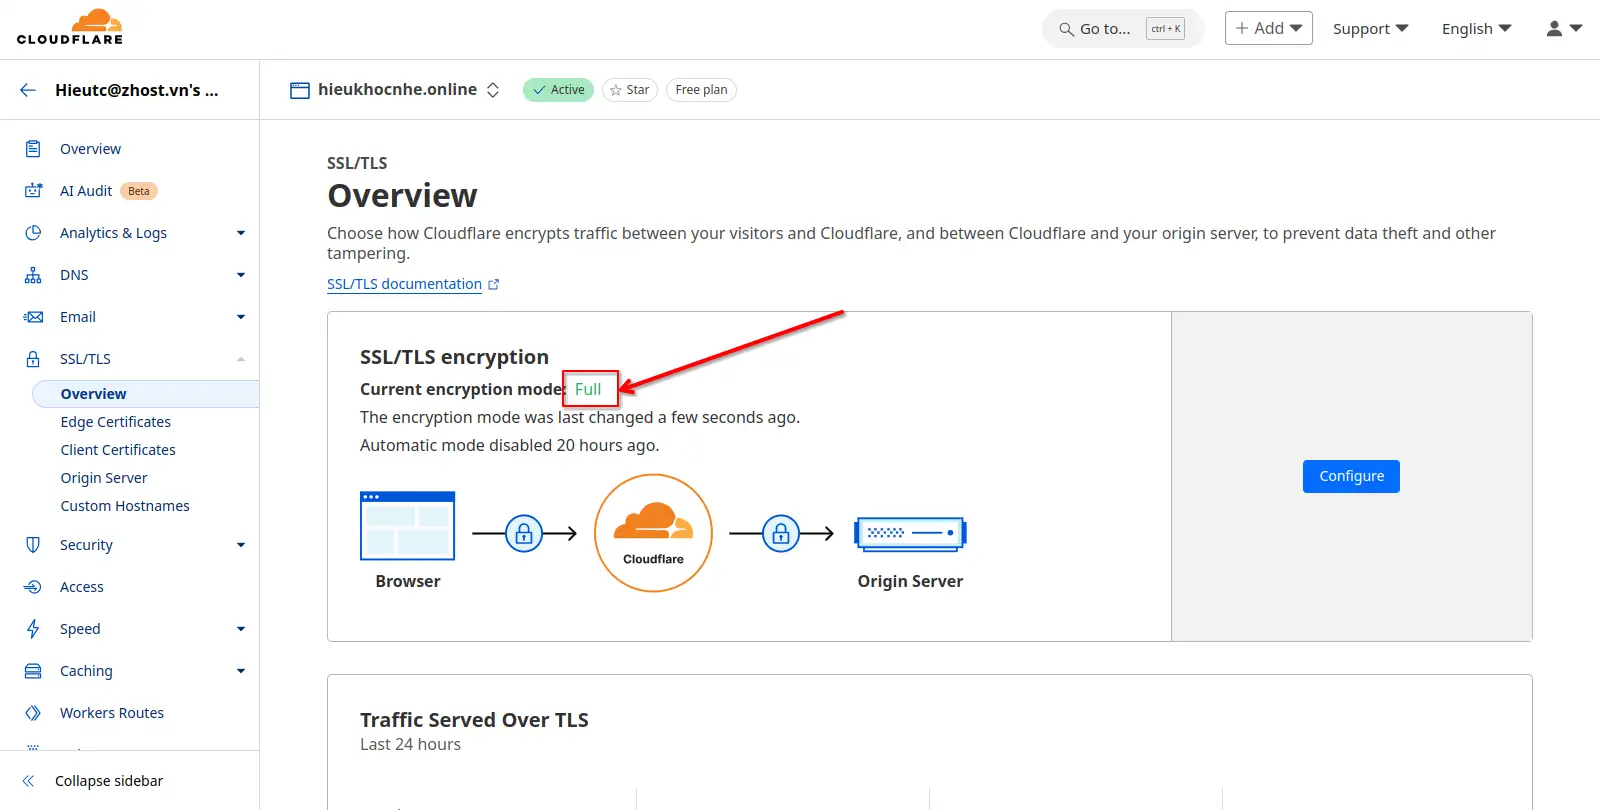
Task: Click the Configure button
Action: (x=1351, y=476)
